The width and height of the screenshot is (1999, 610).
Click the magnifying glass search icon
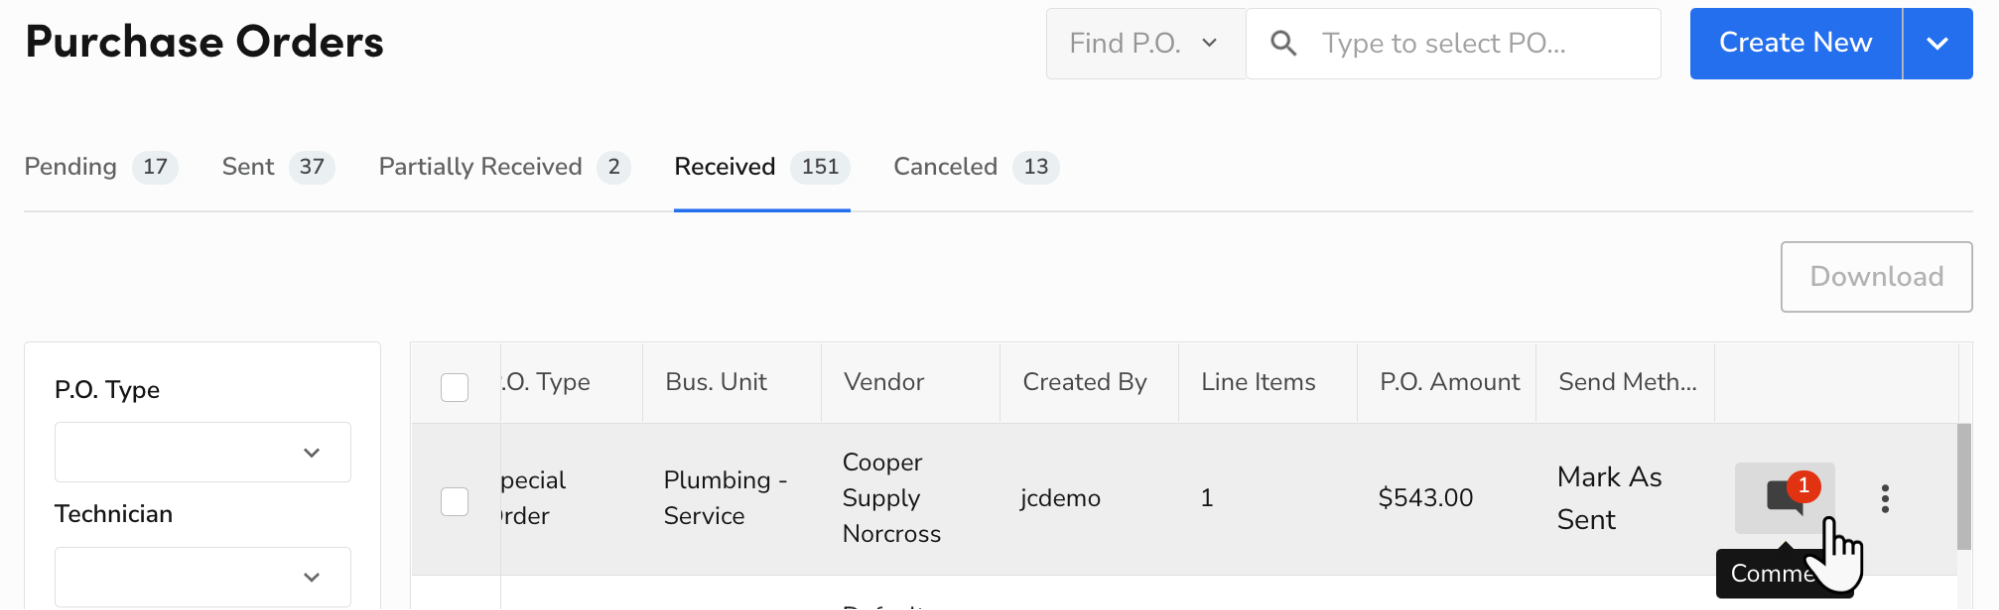(x=1283, y=43)
